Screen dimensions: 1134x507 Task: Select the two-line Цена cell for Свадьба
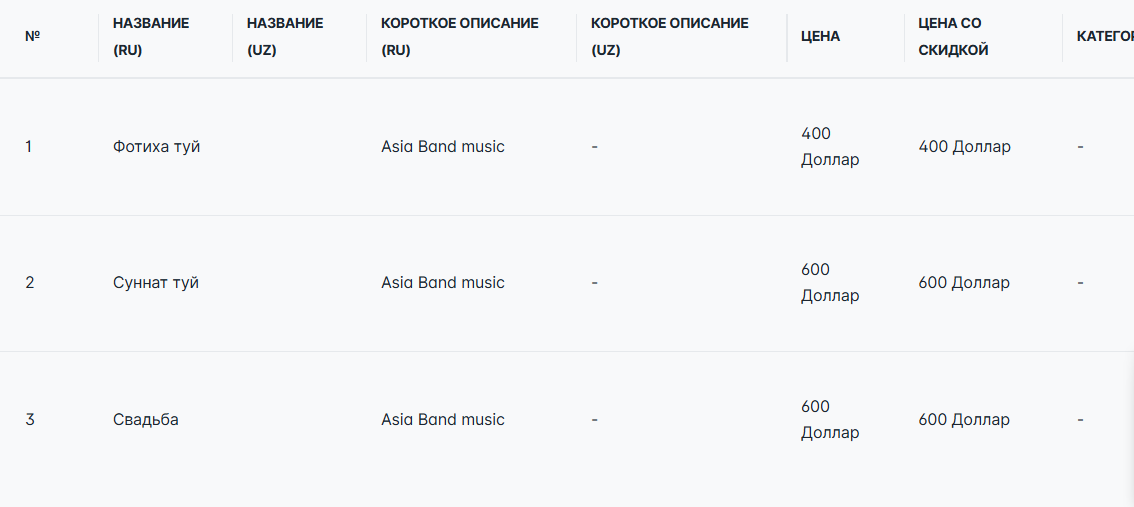[x=829, y=420]
